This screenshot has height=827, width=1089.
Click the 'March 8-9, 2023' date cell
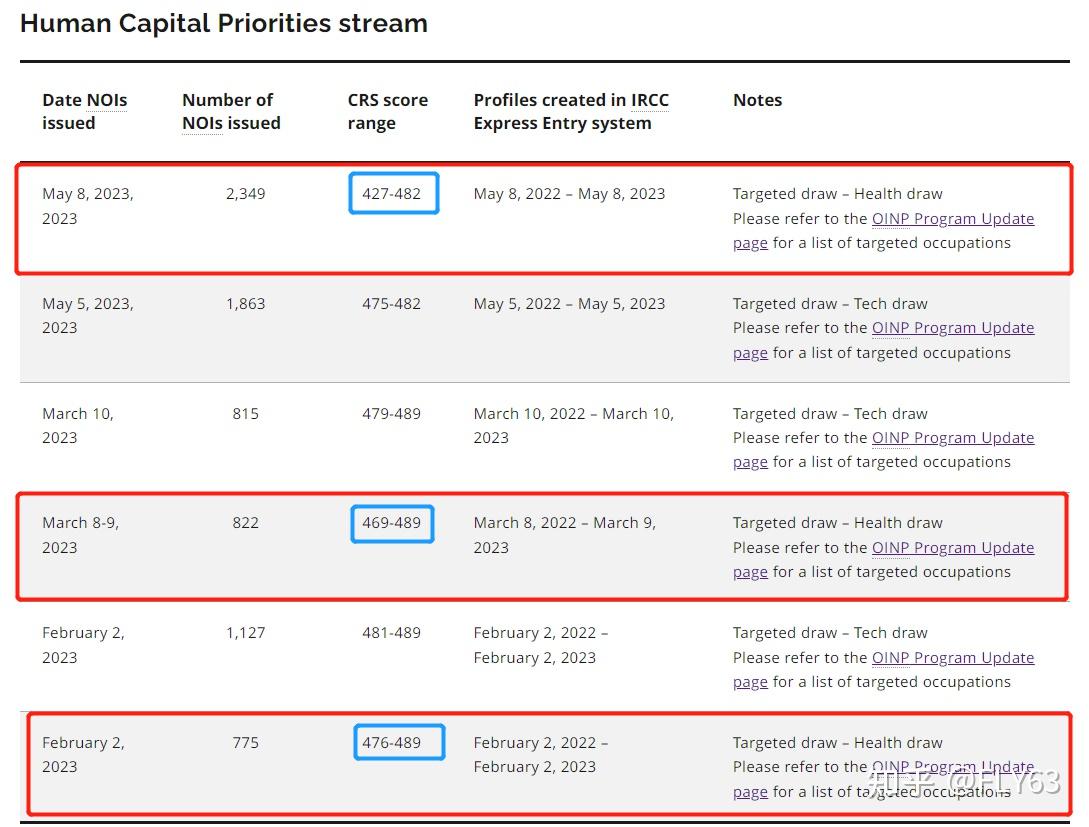(x=81, y=535)
